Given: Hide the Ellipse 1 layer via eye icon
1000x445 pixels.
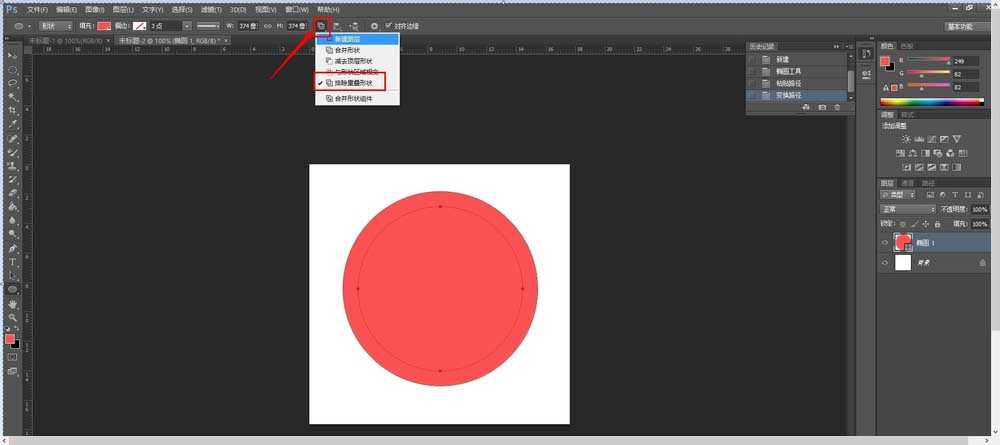Looking at the screenshot, I should coord(885,243).
